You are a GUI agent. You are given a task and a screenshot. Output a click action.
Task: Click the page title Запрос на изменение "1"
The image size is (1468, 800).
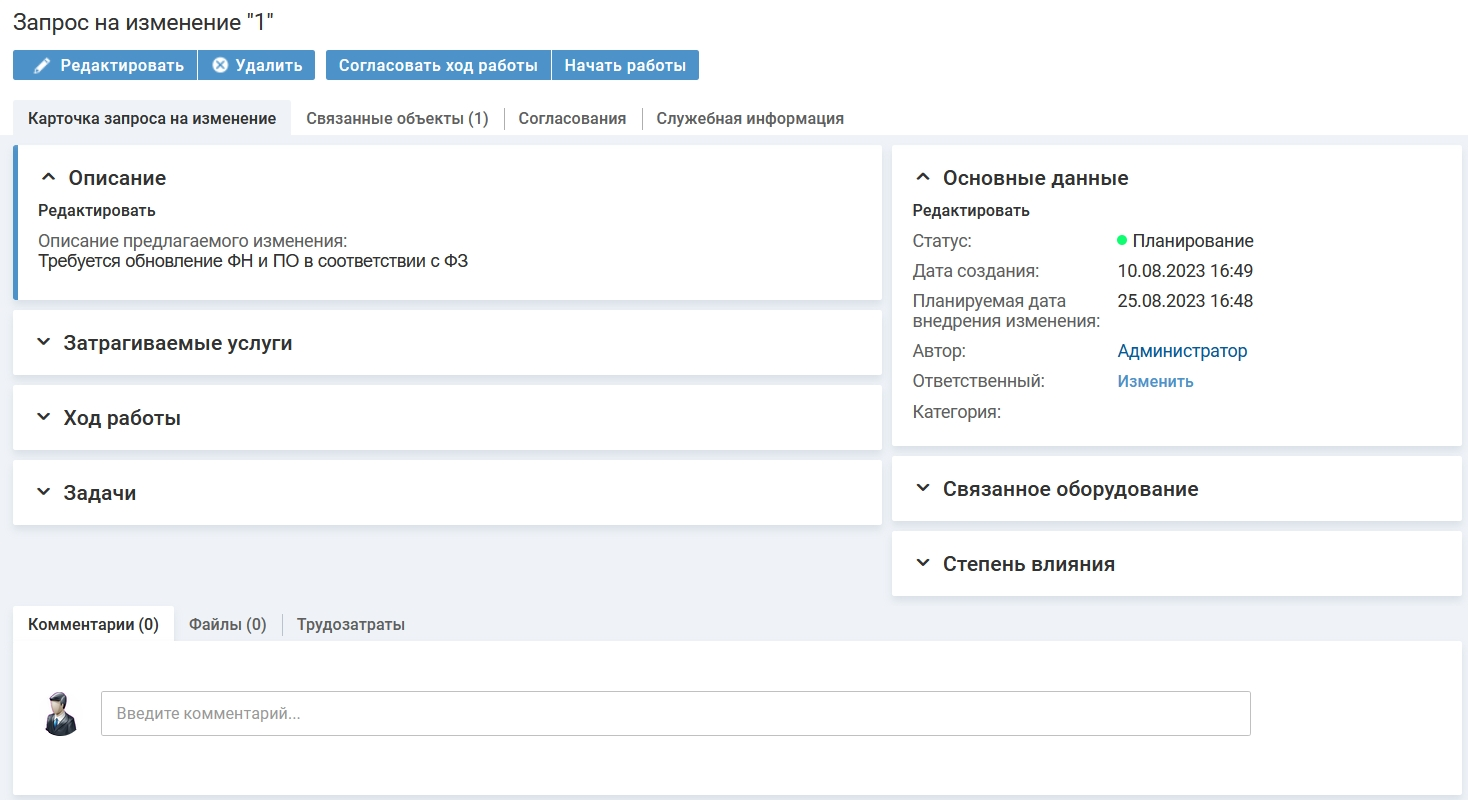point(144,20)
